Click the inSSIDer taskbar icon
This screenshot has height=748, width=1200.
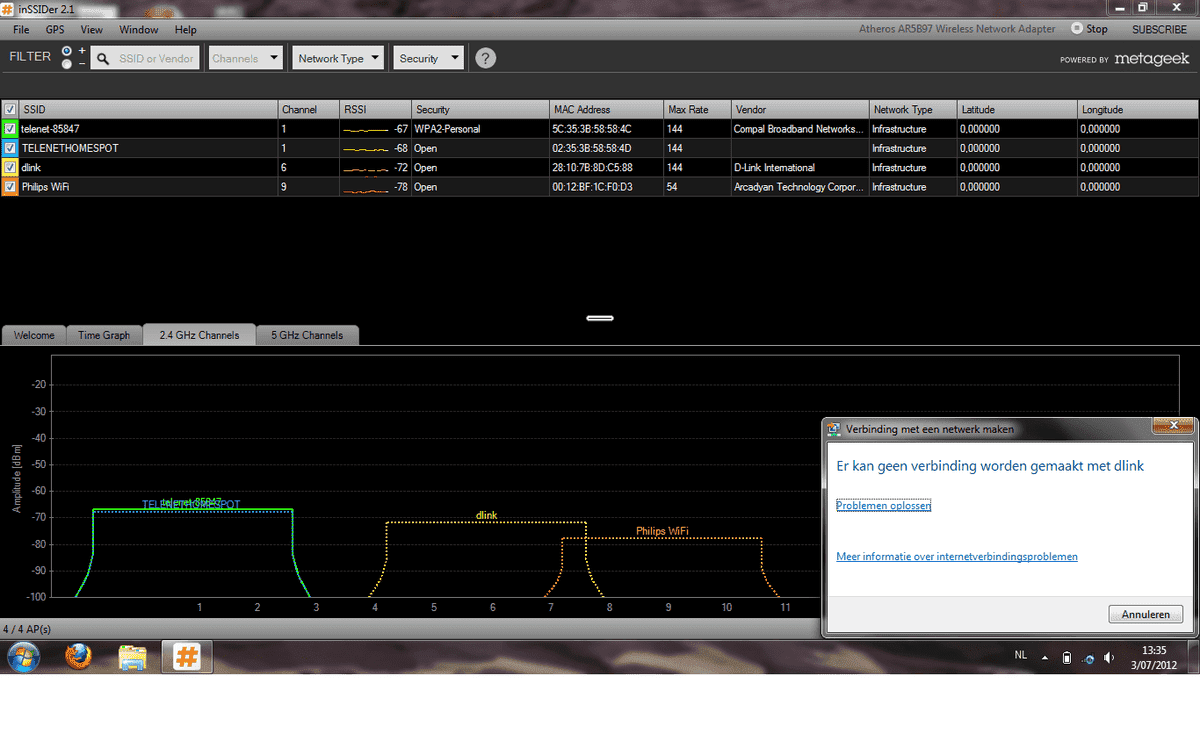tap(185, 656)
